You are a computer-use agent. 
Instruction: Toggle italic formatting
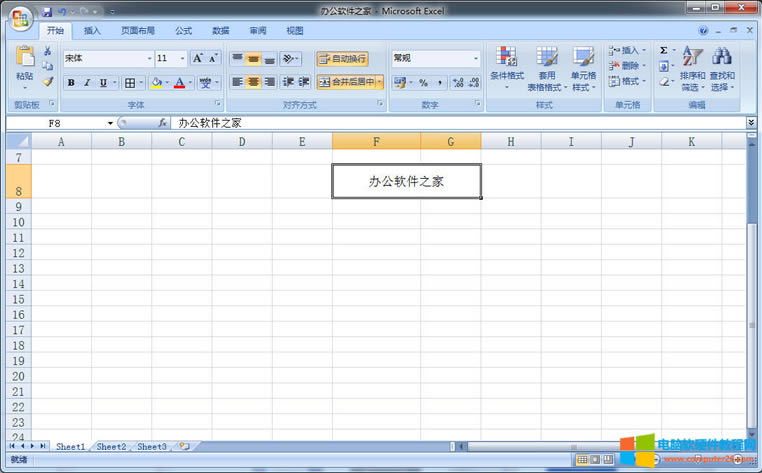[87, 83]
